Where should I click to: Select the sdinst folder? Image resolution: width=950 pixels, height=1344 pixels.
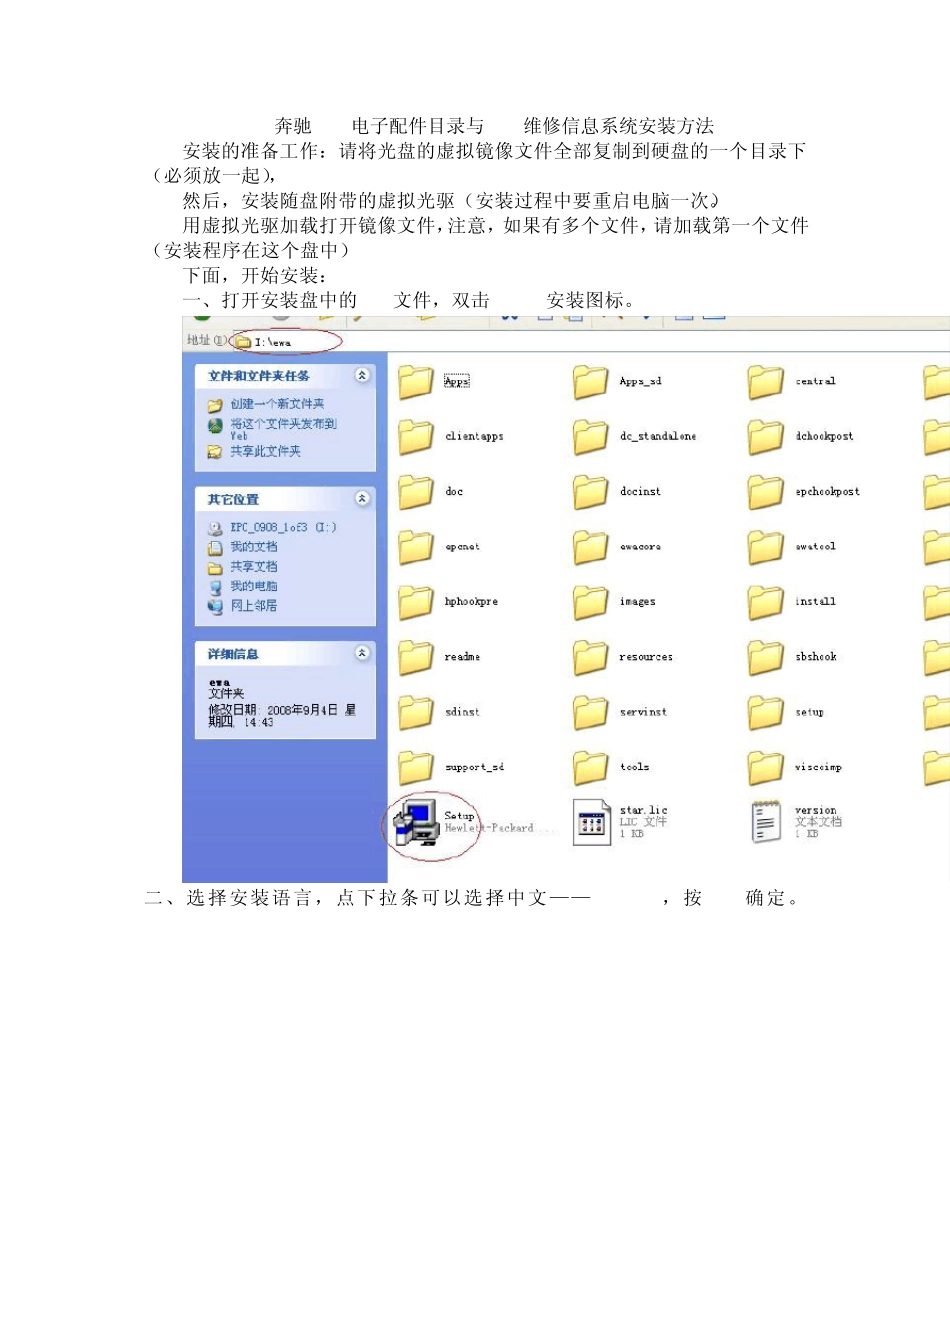point(438,712)
